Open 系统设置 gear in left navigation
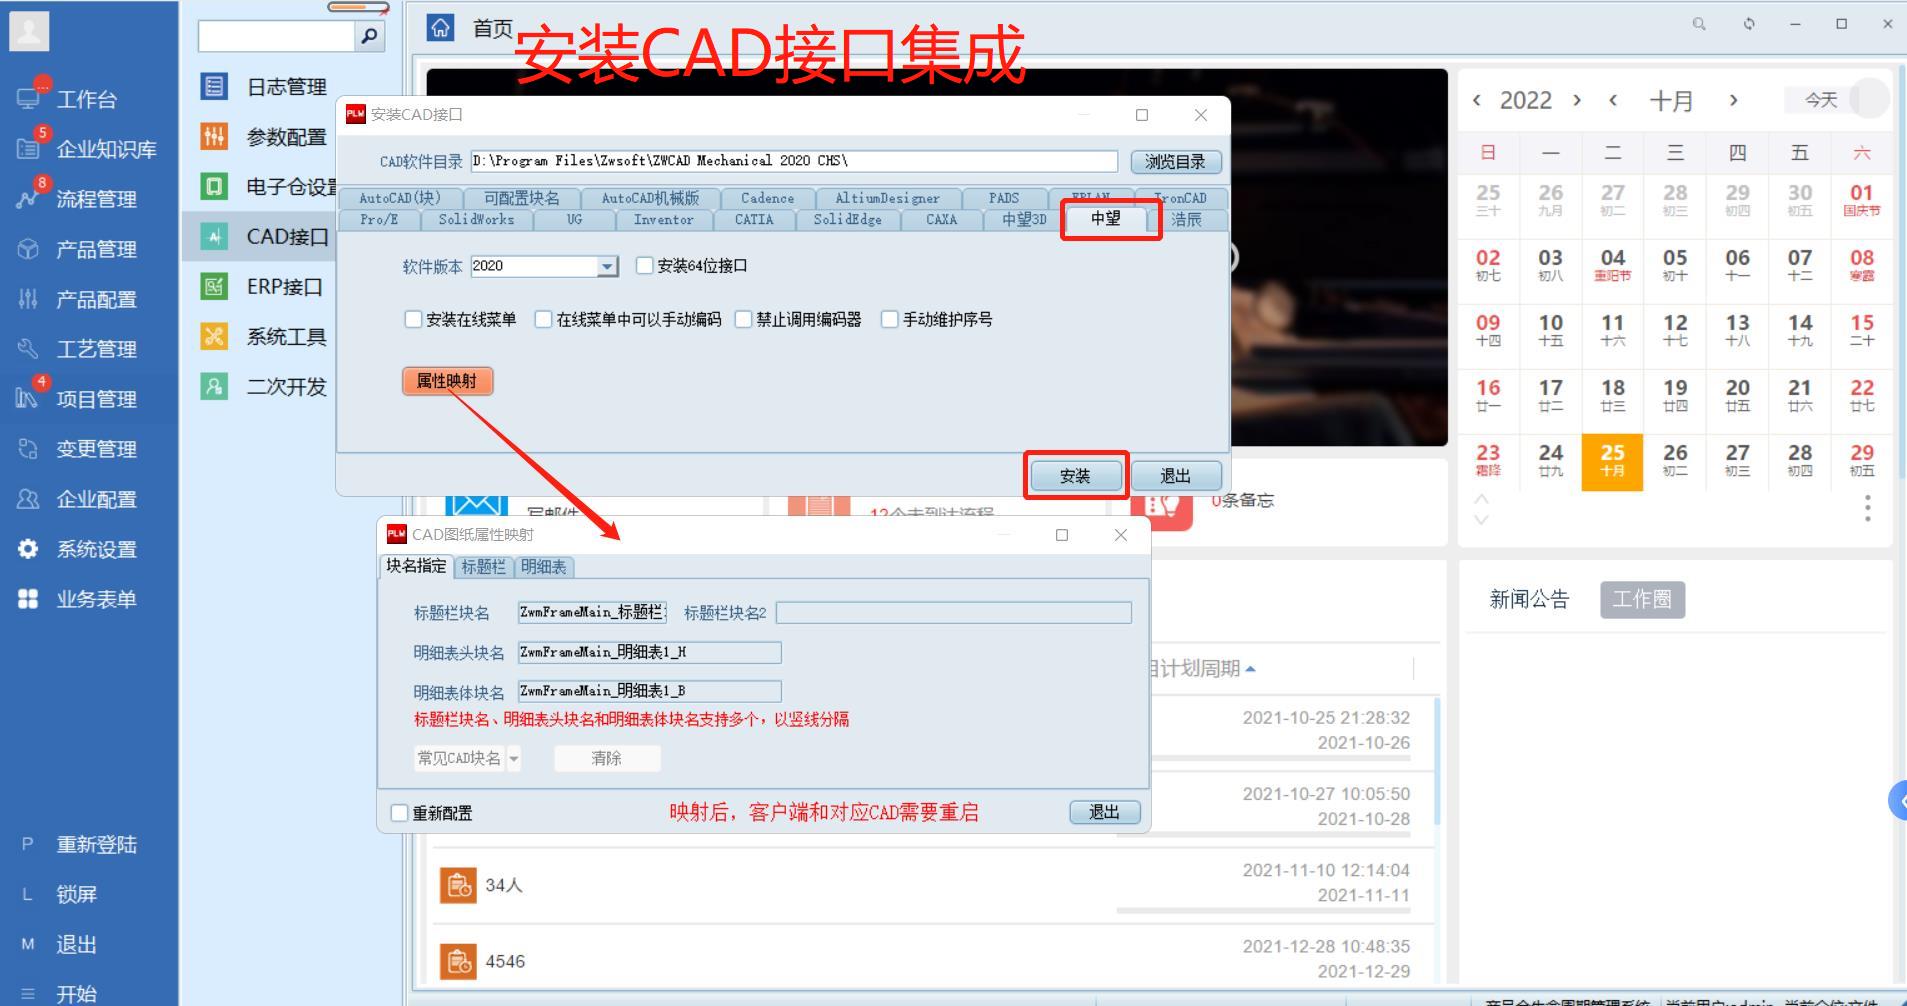Screen dimensions: 1907x1006 28,549
